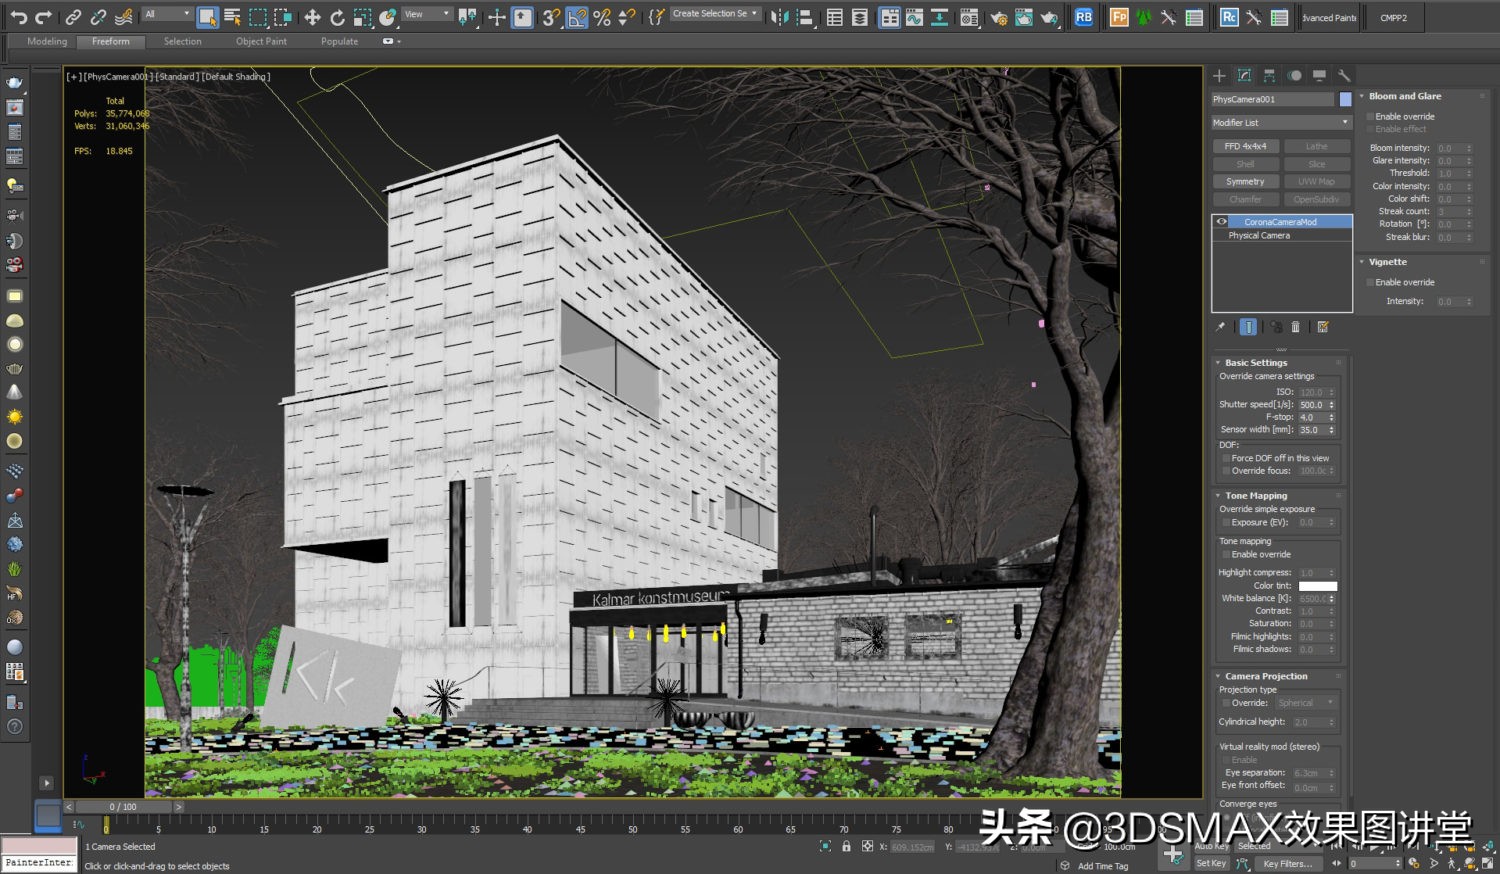Open the View coordinate system dropdown
This screenshot has width=1500, height=874.
pos(427,15)
